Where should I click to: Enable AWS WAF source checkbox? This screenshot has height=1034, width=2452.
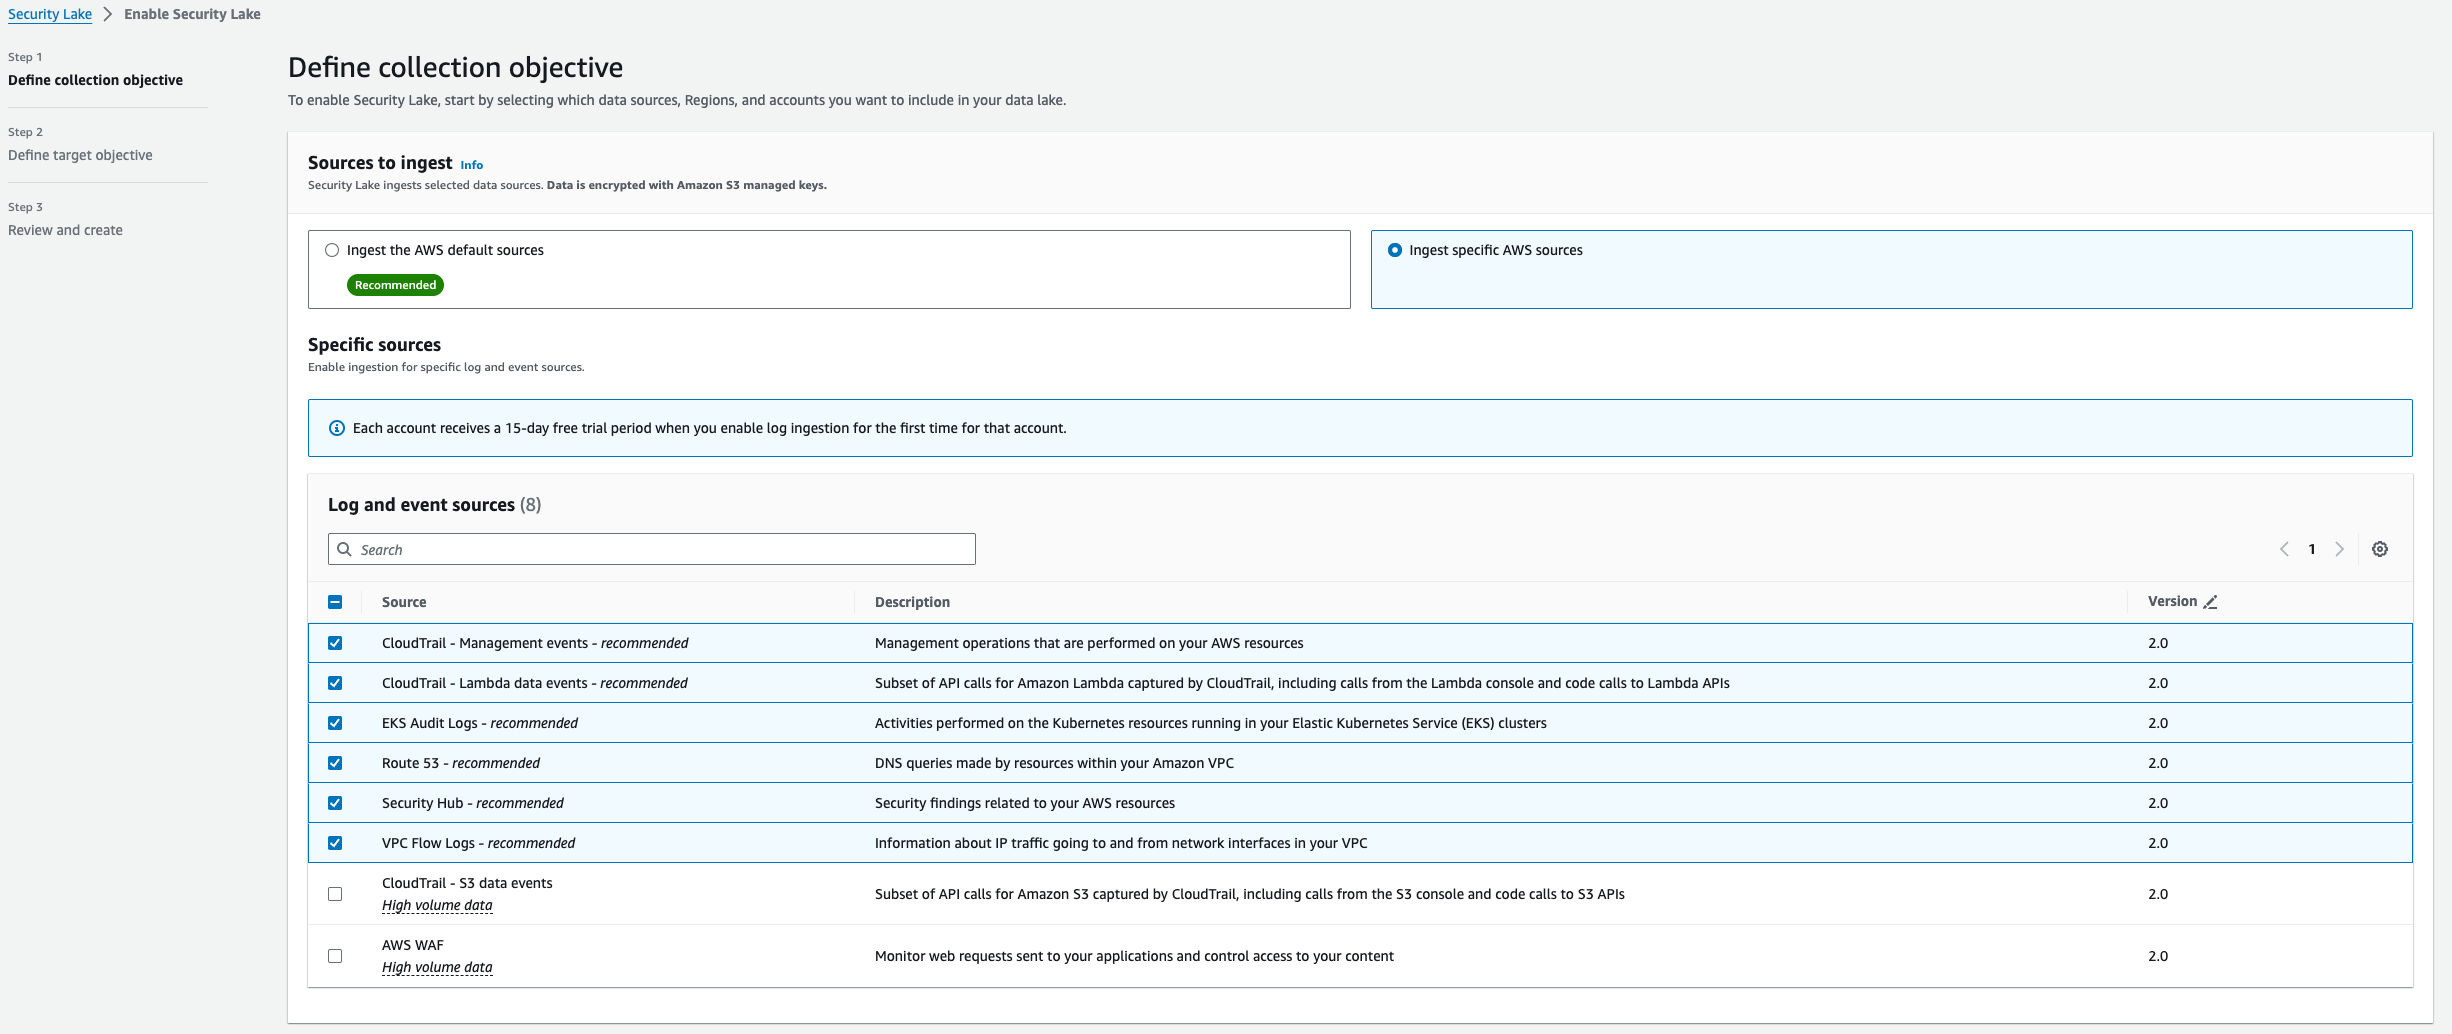[x=335, y=956]
